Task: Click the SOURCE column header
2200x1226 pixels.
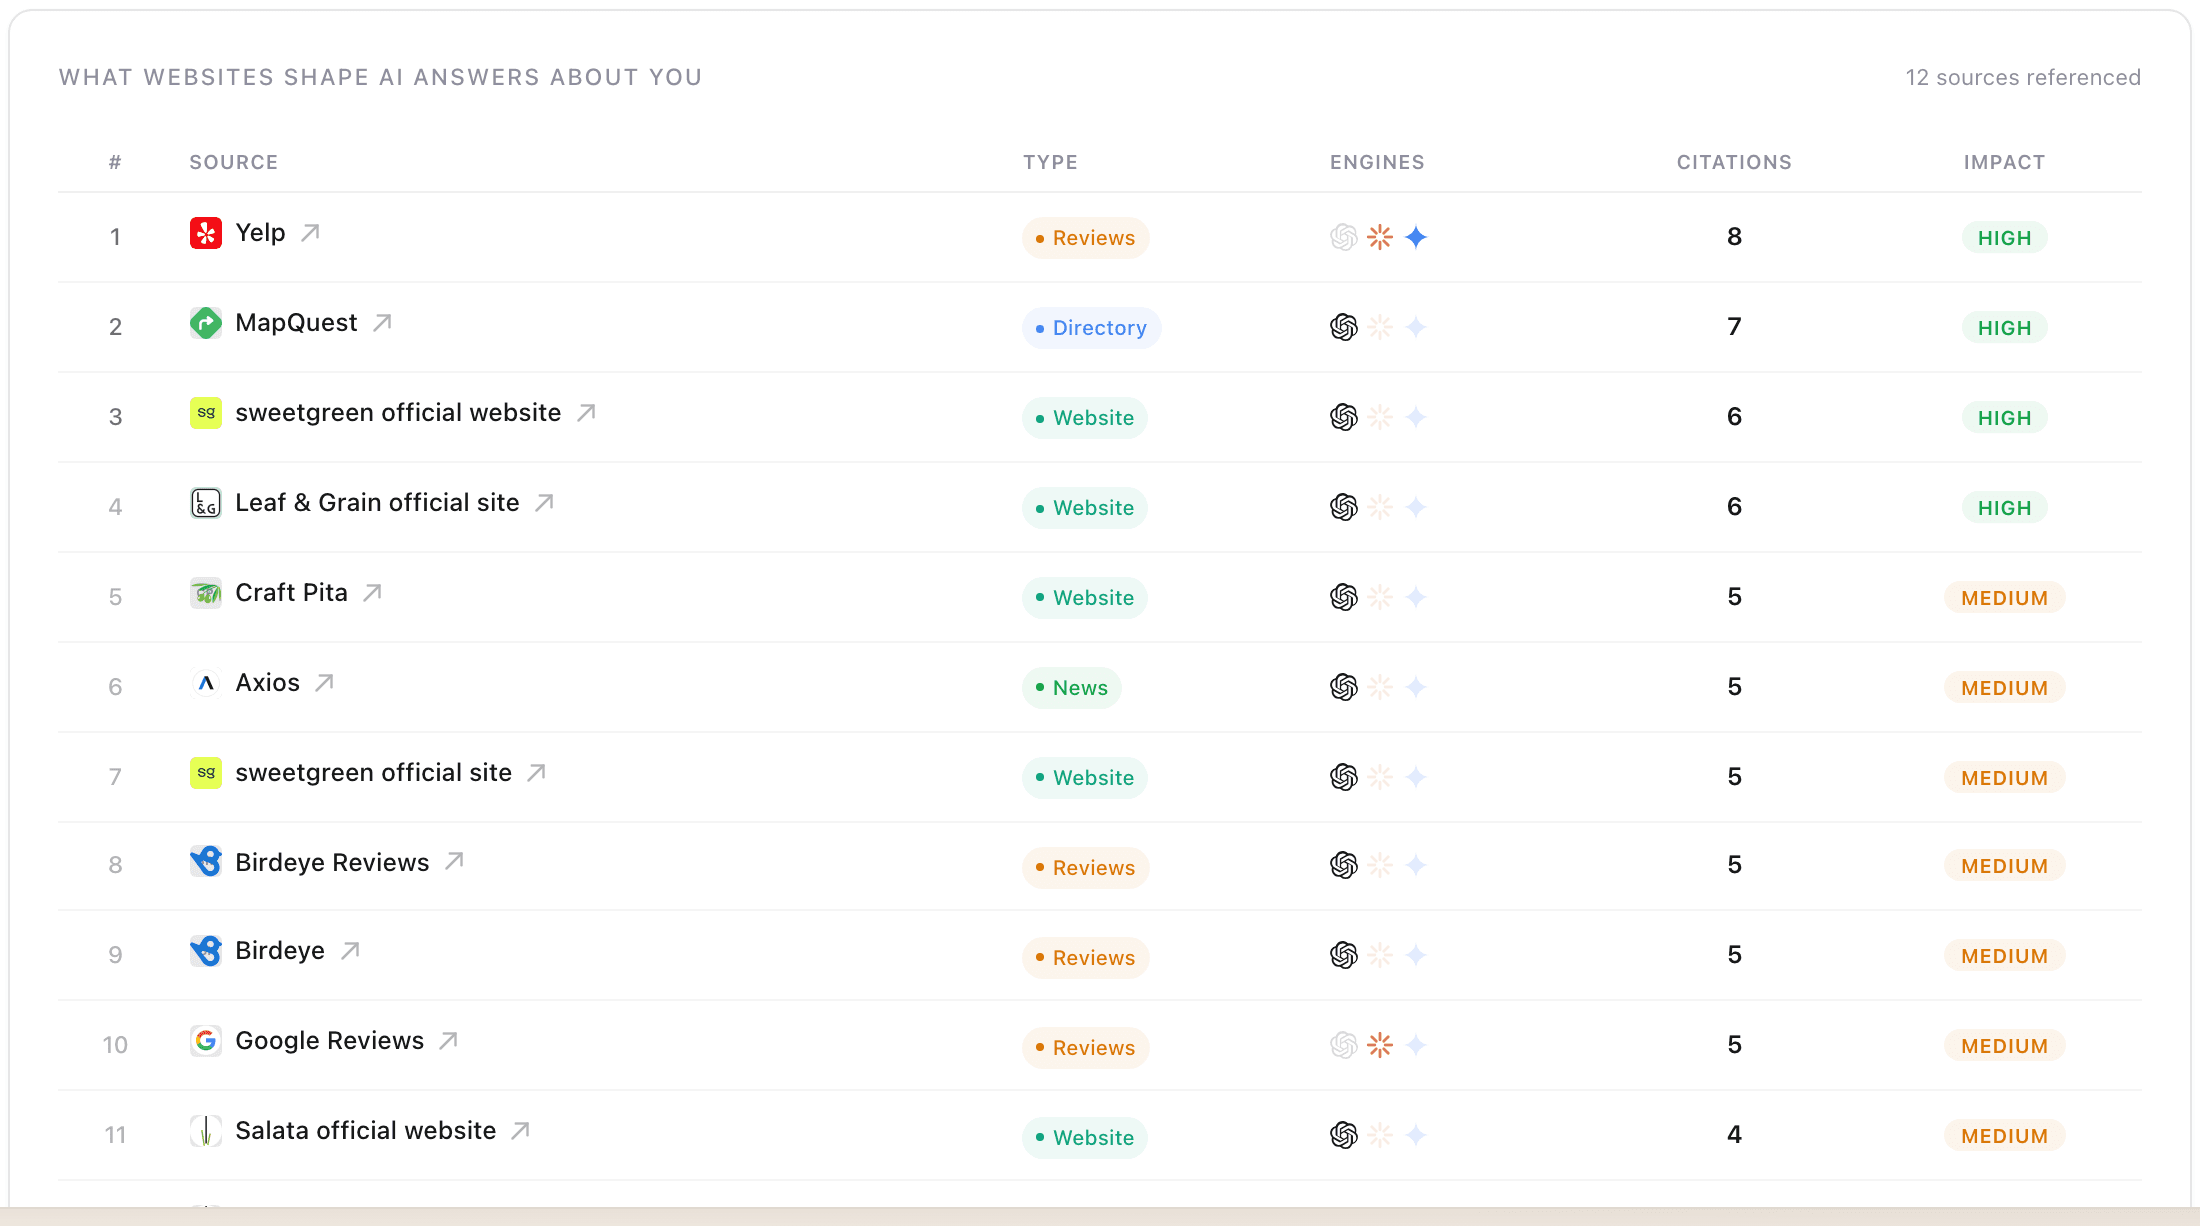Action: pos(234,162)
